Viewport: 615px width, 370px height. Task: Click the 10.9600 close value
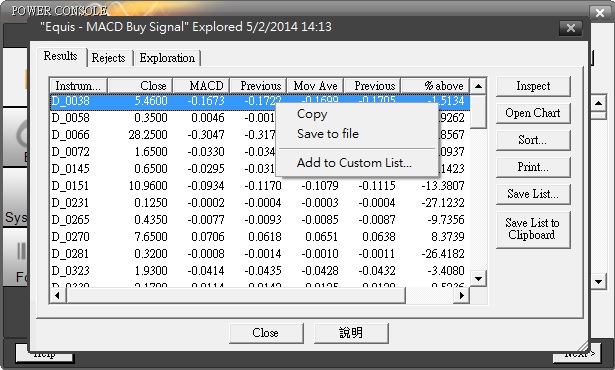(x=148, y=186)
